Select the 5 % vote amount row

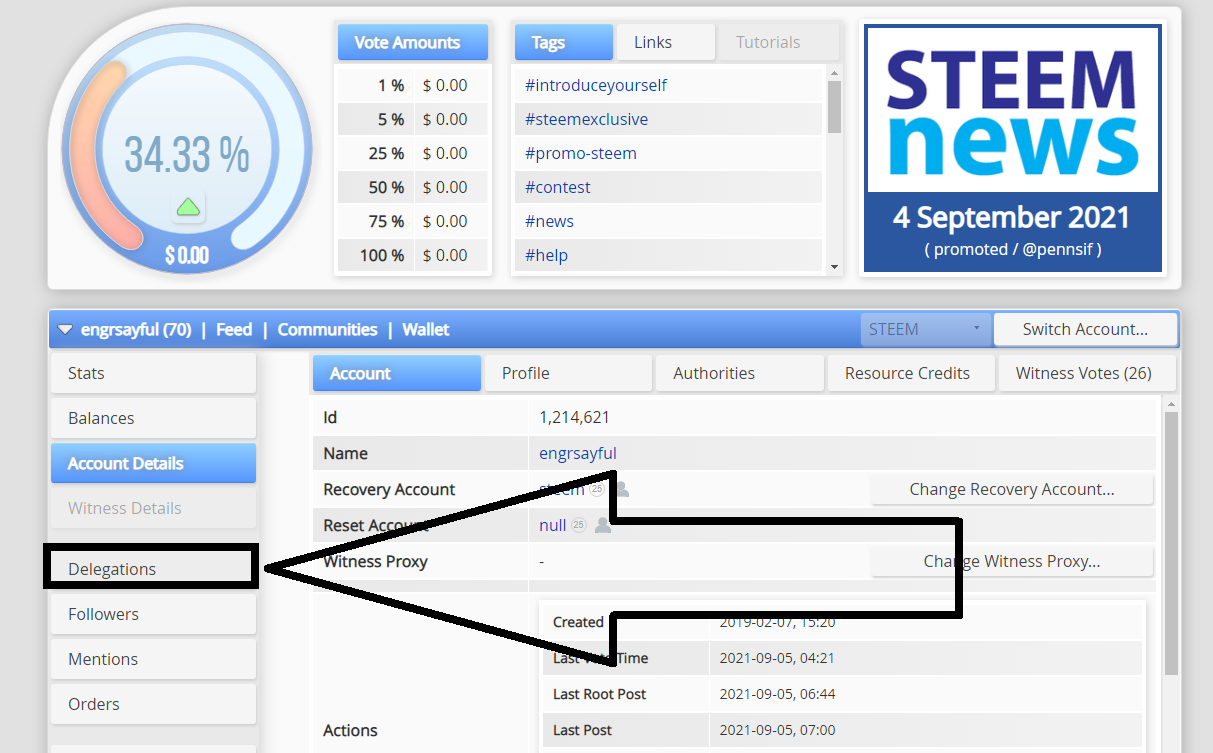(413, 119)
